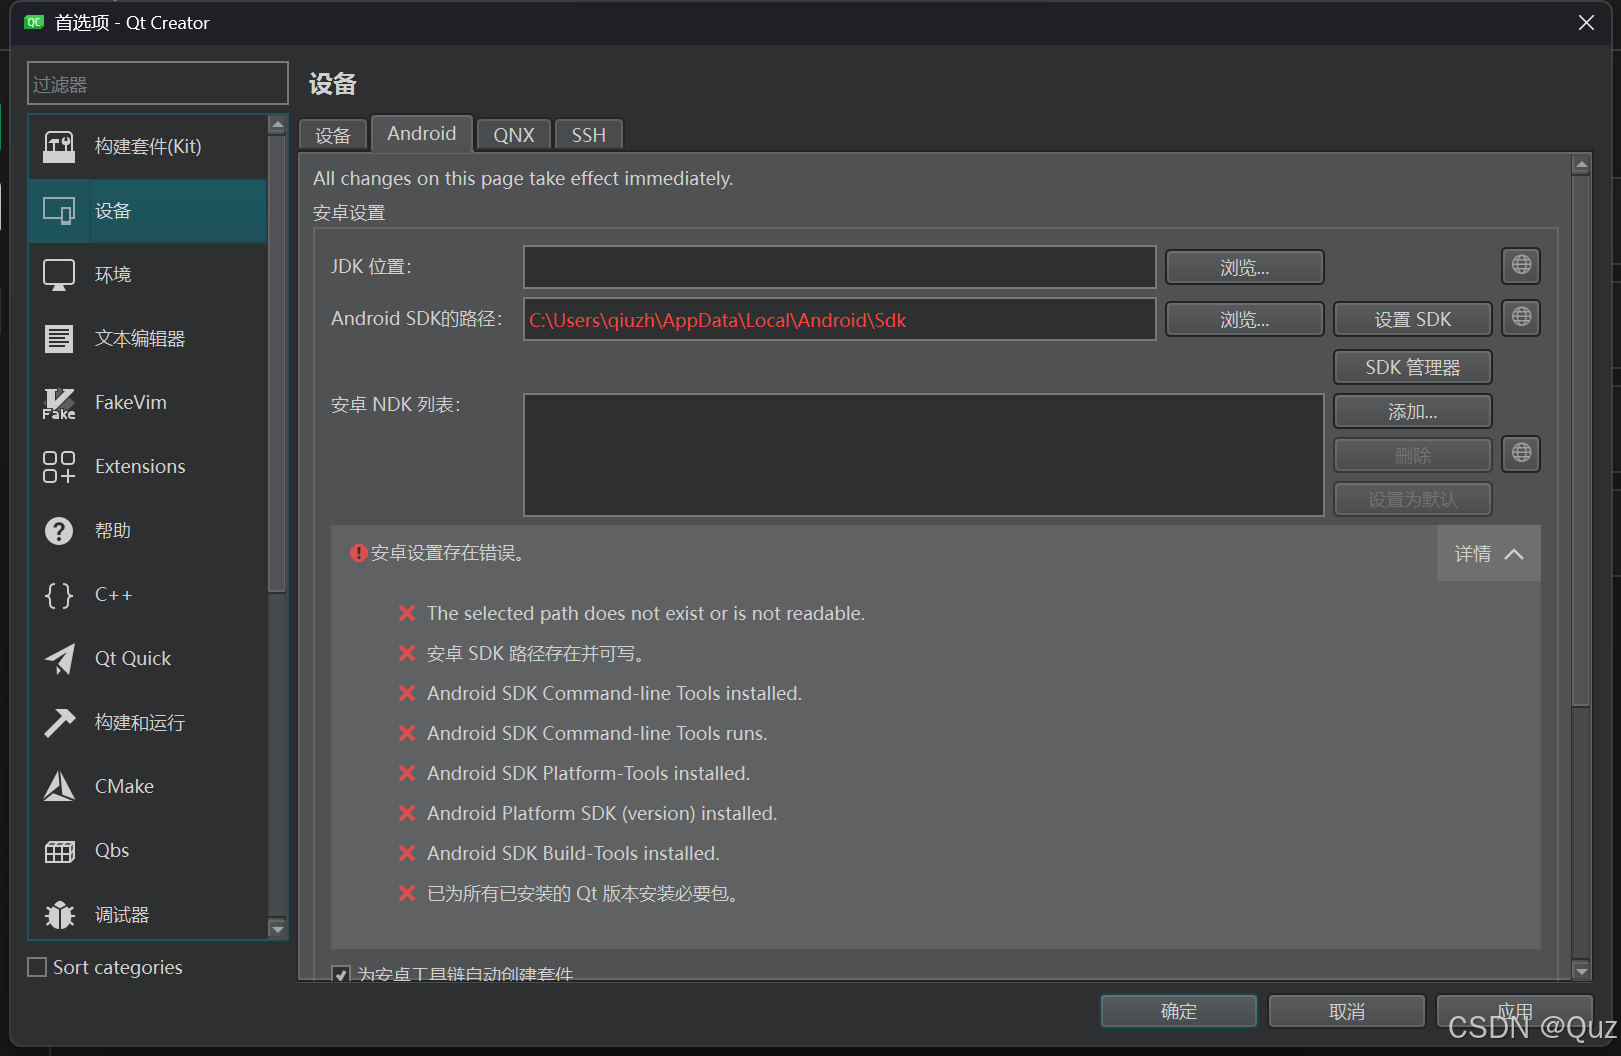Click inside the 安卓 NDK 列表 list box
1621x1056 pixels.
[924, 455]
